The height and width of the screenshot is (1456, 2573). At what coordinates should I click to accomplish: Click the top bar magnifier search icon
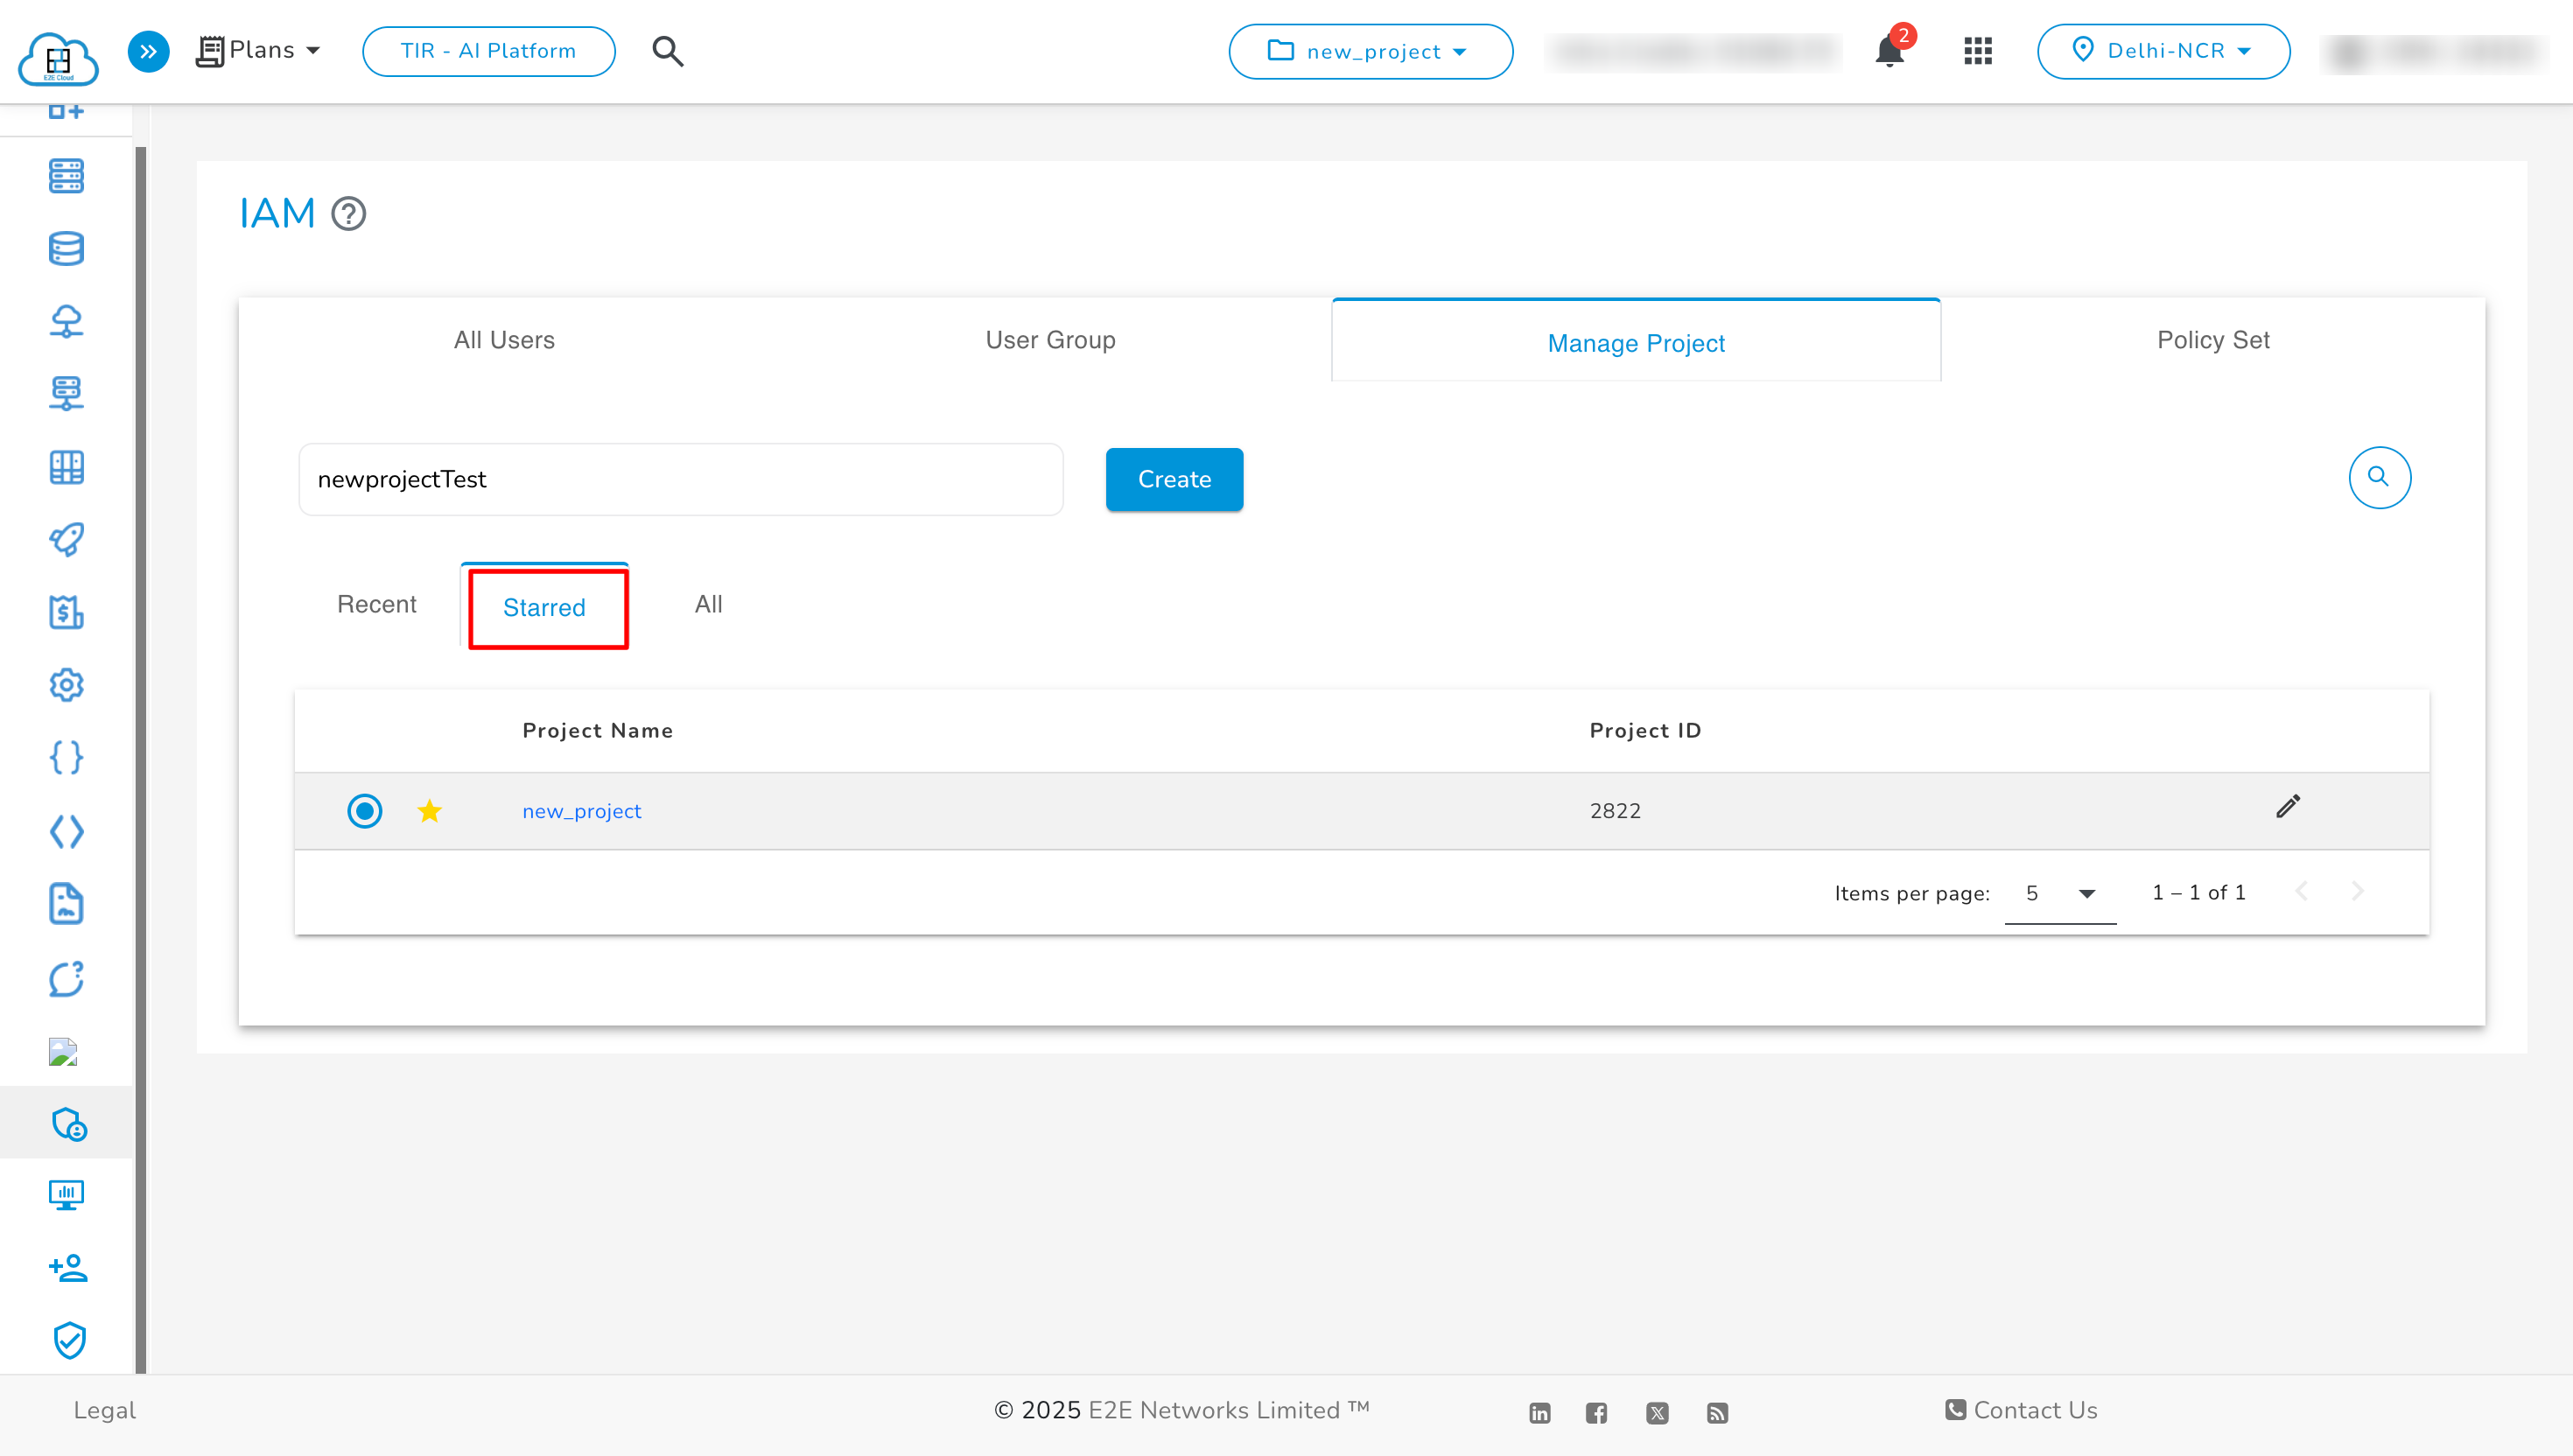tap(667, 51)
